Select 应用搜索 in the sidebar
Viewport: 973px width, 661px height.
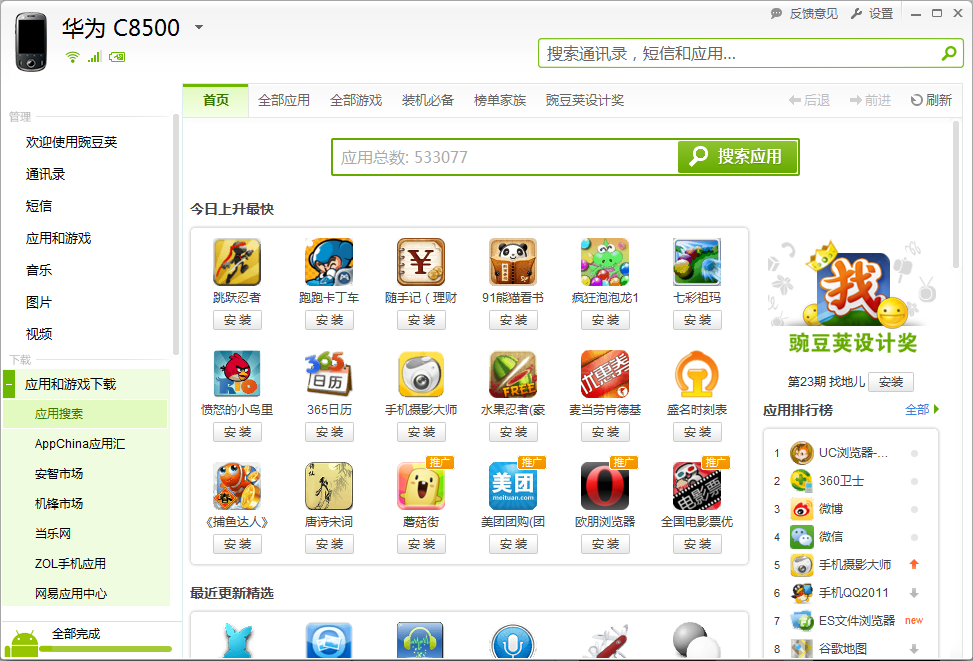pyautogui.click(x=85, y=414)
